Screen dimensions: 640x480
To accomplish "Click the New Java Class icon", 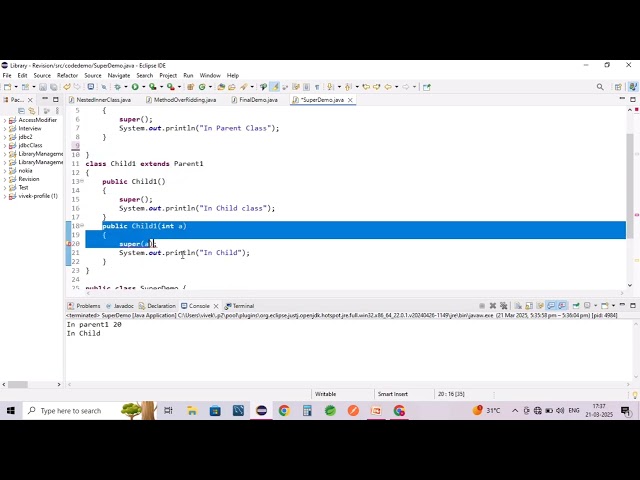I will pos(202,87).
